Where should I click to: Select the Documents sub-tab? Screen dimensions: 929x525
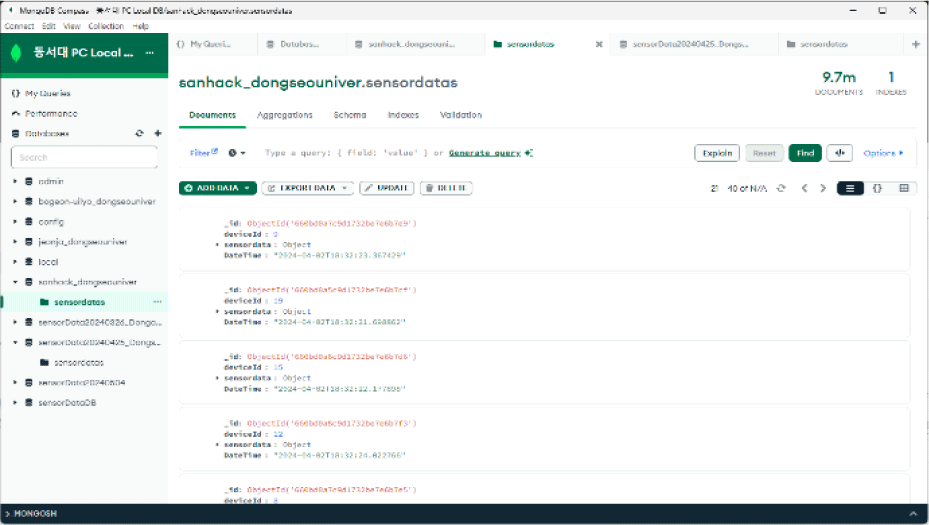(212, 115)
